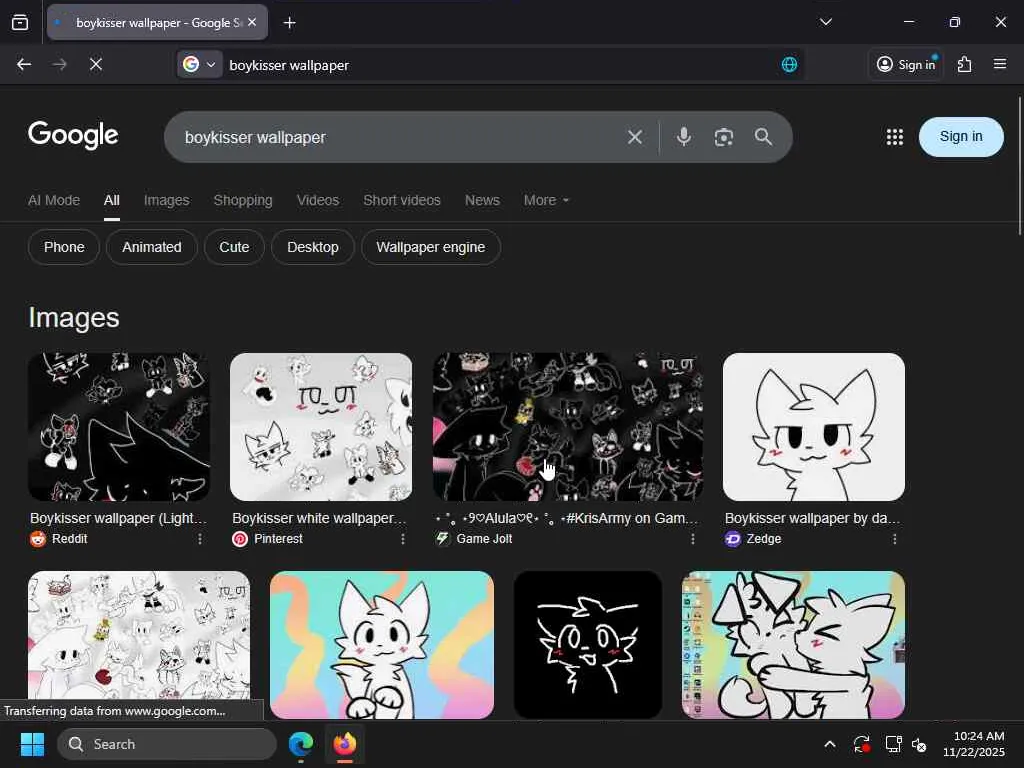Go to the Google logo homepage
This screenshot has height=768, width=1024.
(x=73, y=135)
